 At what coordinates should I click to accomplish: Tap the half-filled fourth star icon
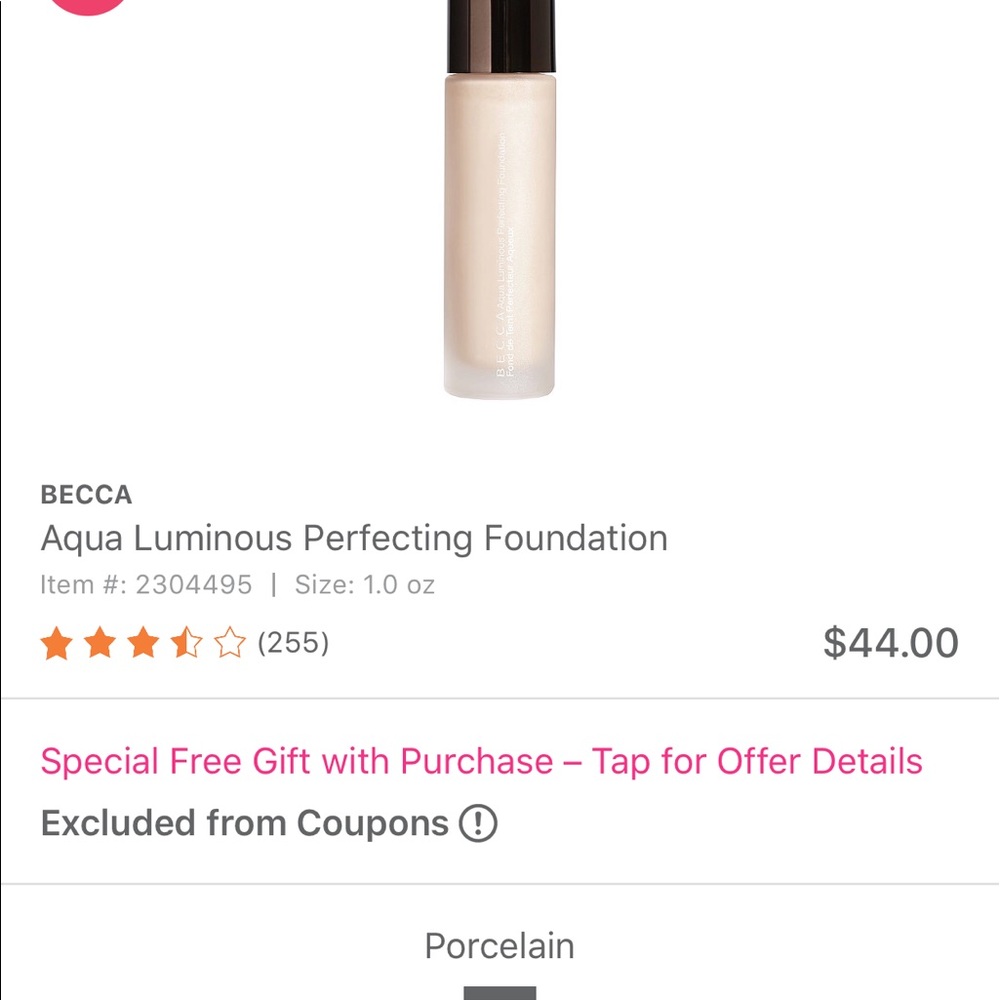(186, 643)
